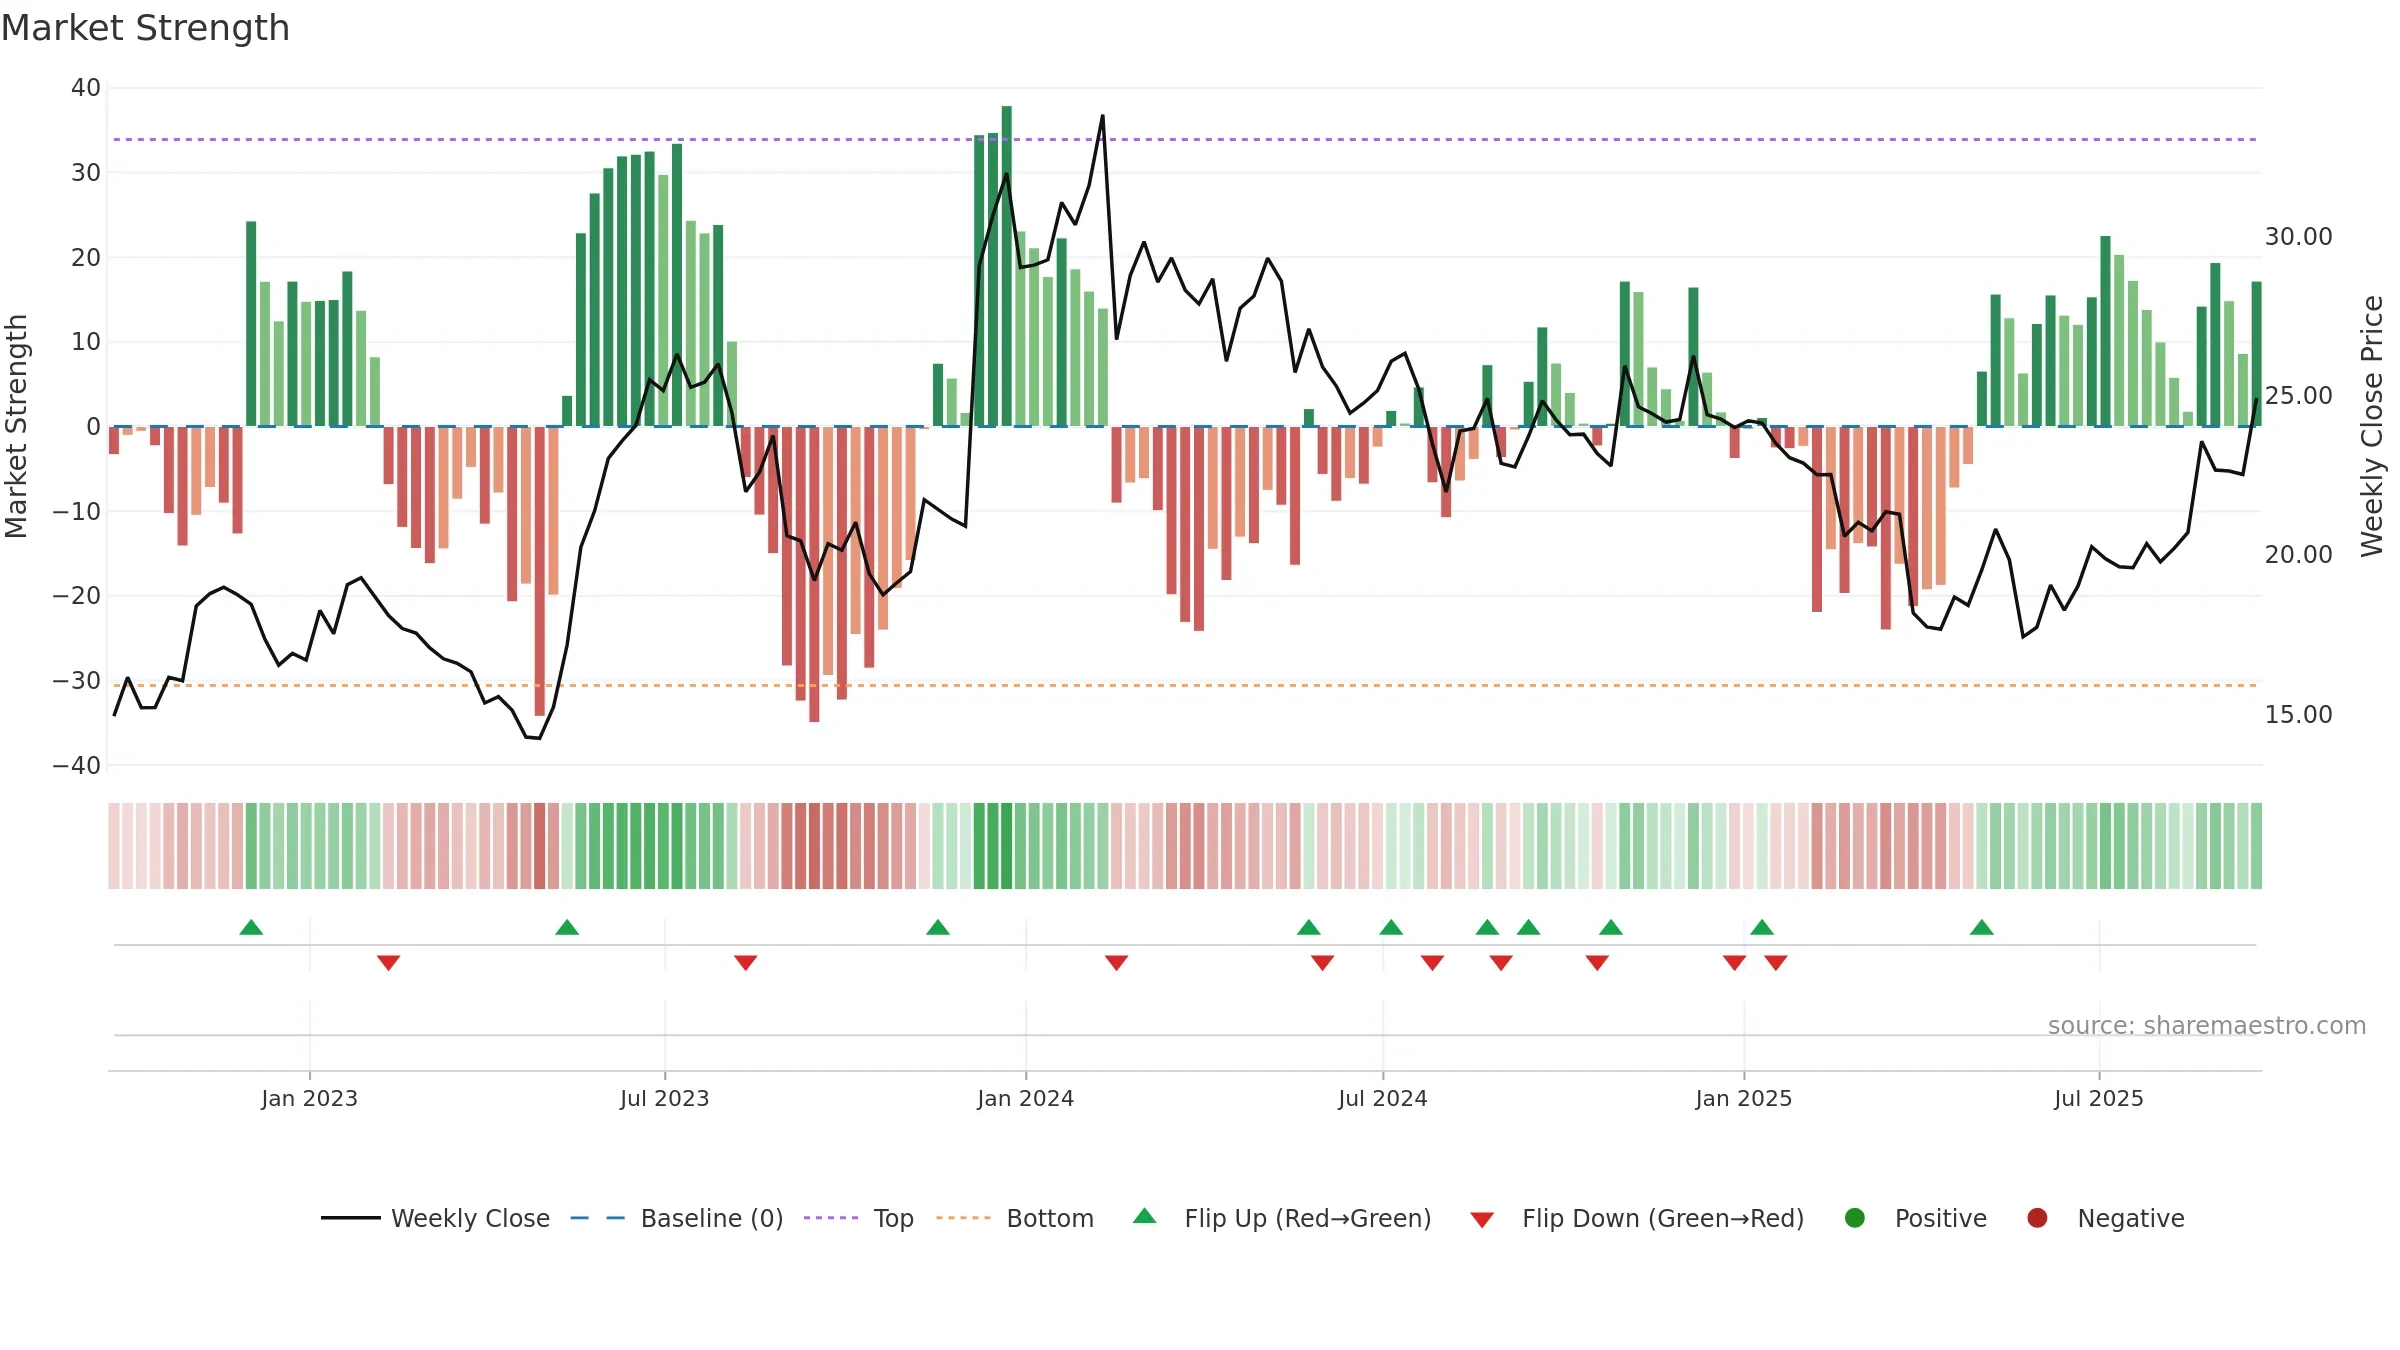2400x1350 pixels.
Task: Toggle the Bottom legend entry
Action: click(1015, 1218)
